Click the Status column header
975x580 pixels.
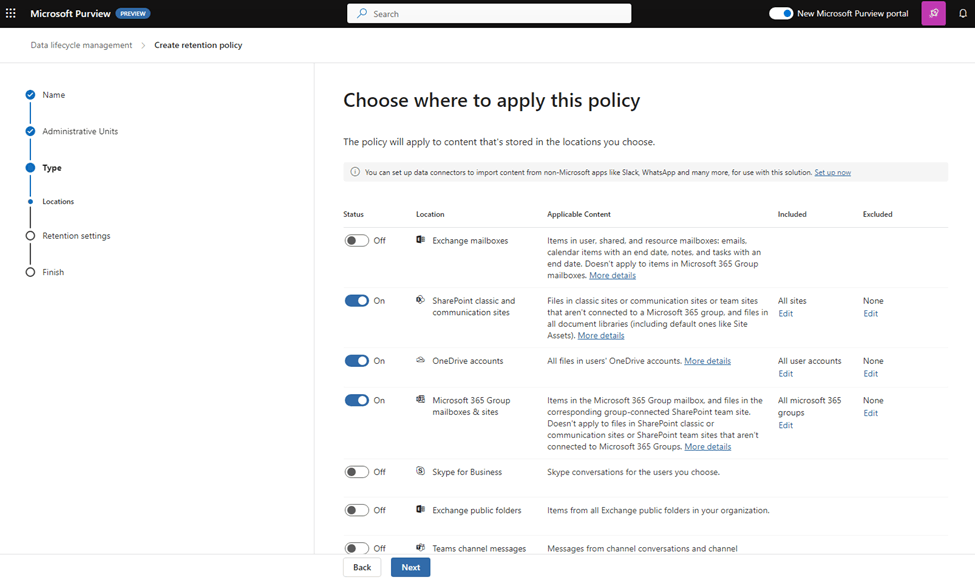tap(353, 214)
